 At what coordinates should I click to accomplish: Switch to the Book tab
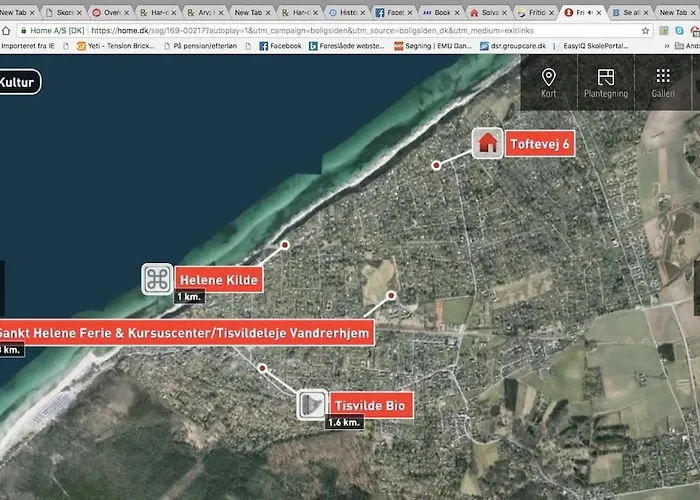point(439,13)
